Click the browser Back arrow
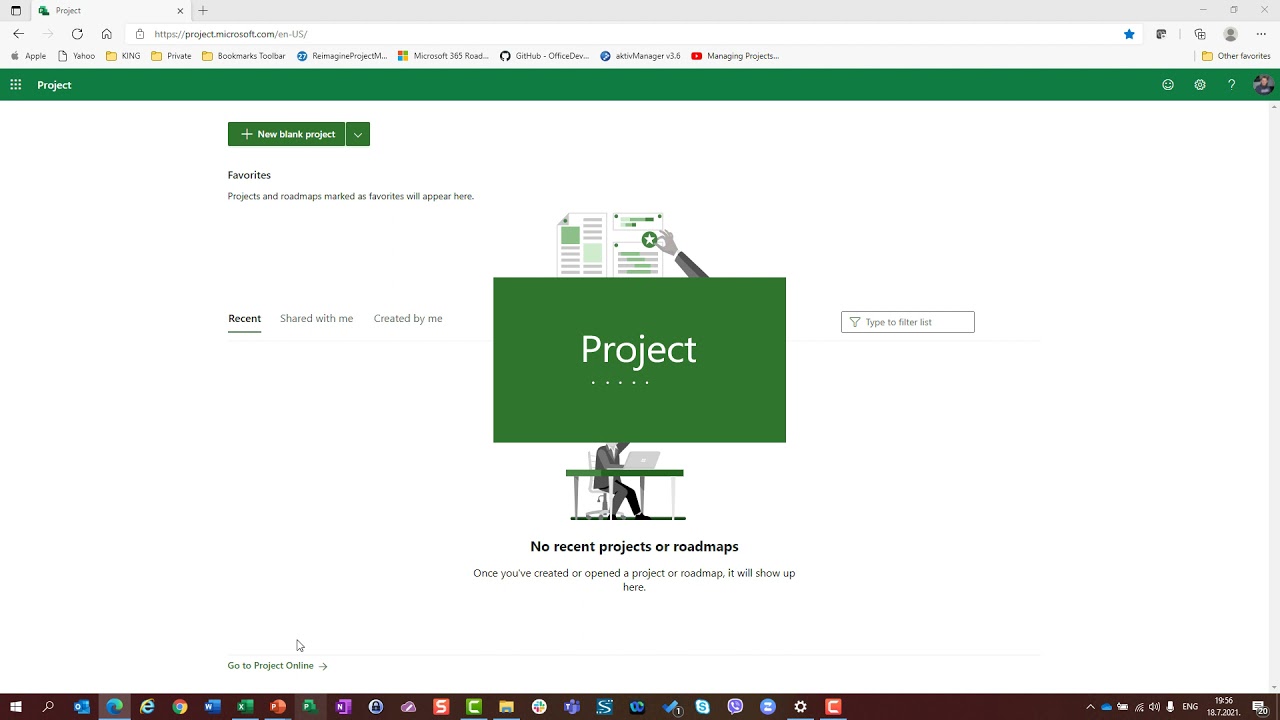 18,34
